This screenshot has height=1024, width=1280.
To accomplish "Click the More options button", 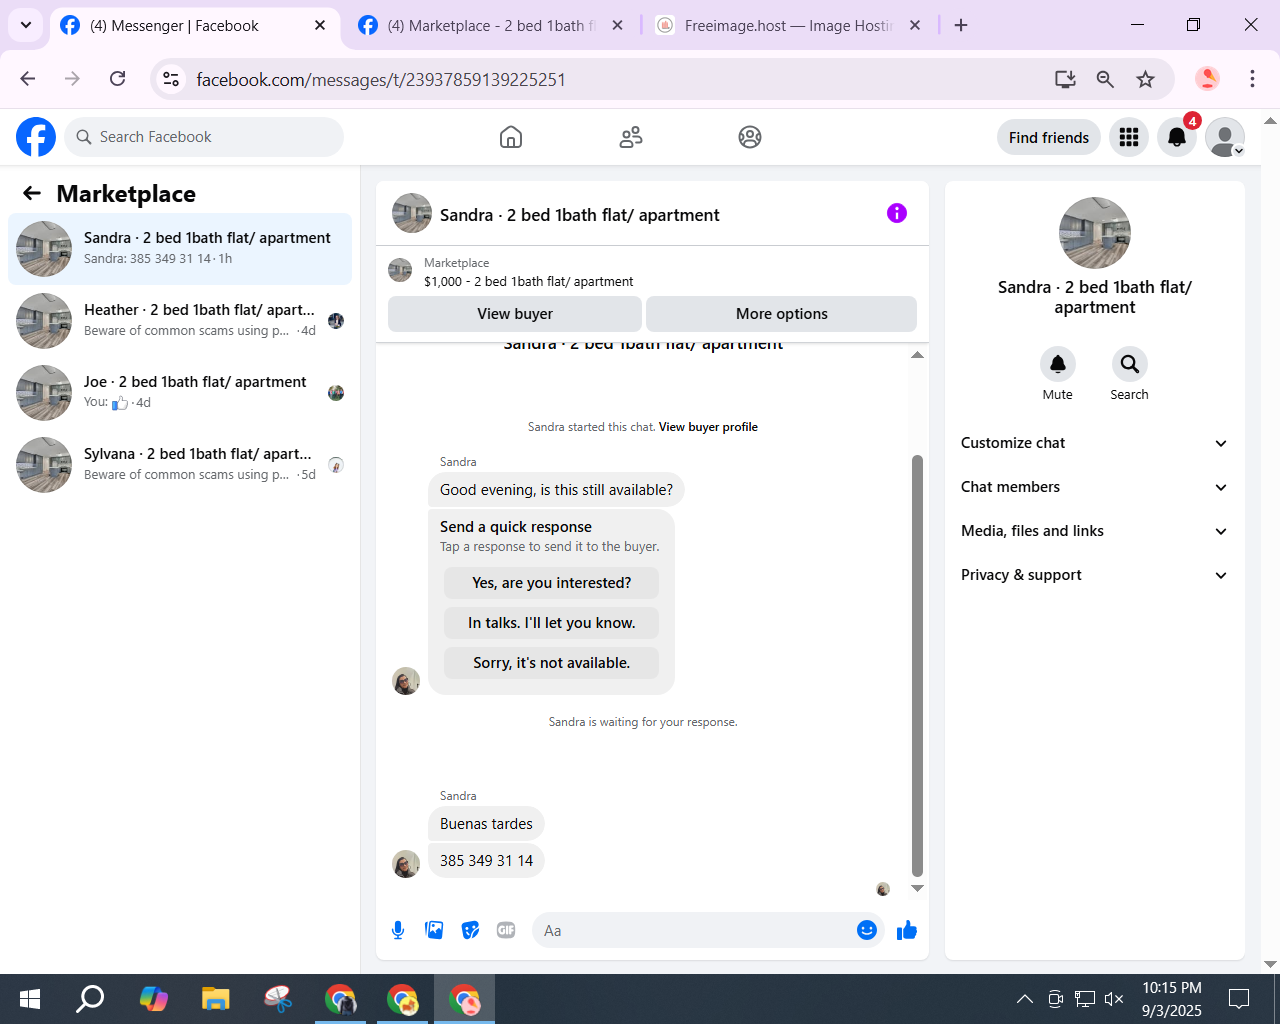I will click(782, 314).
